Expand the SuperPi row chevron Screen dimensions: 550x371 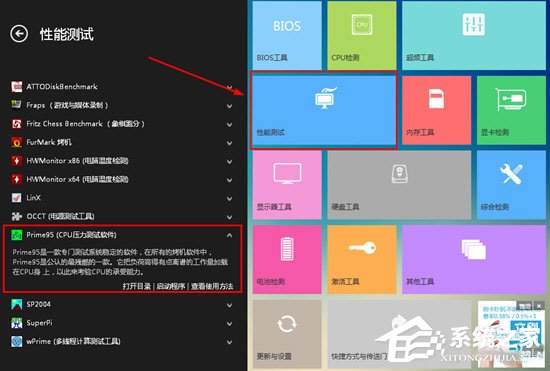(229, 323)
